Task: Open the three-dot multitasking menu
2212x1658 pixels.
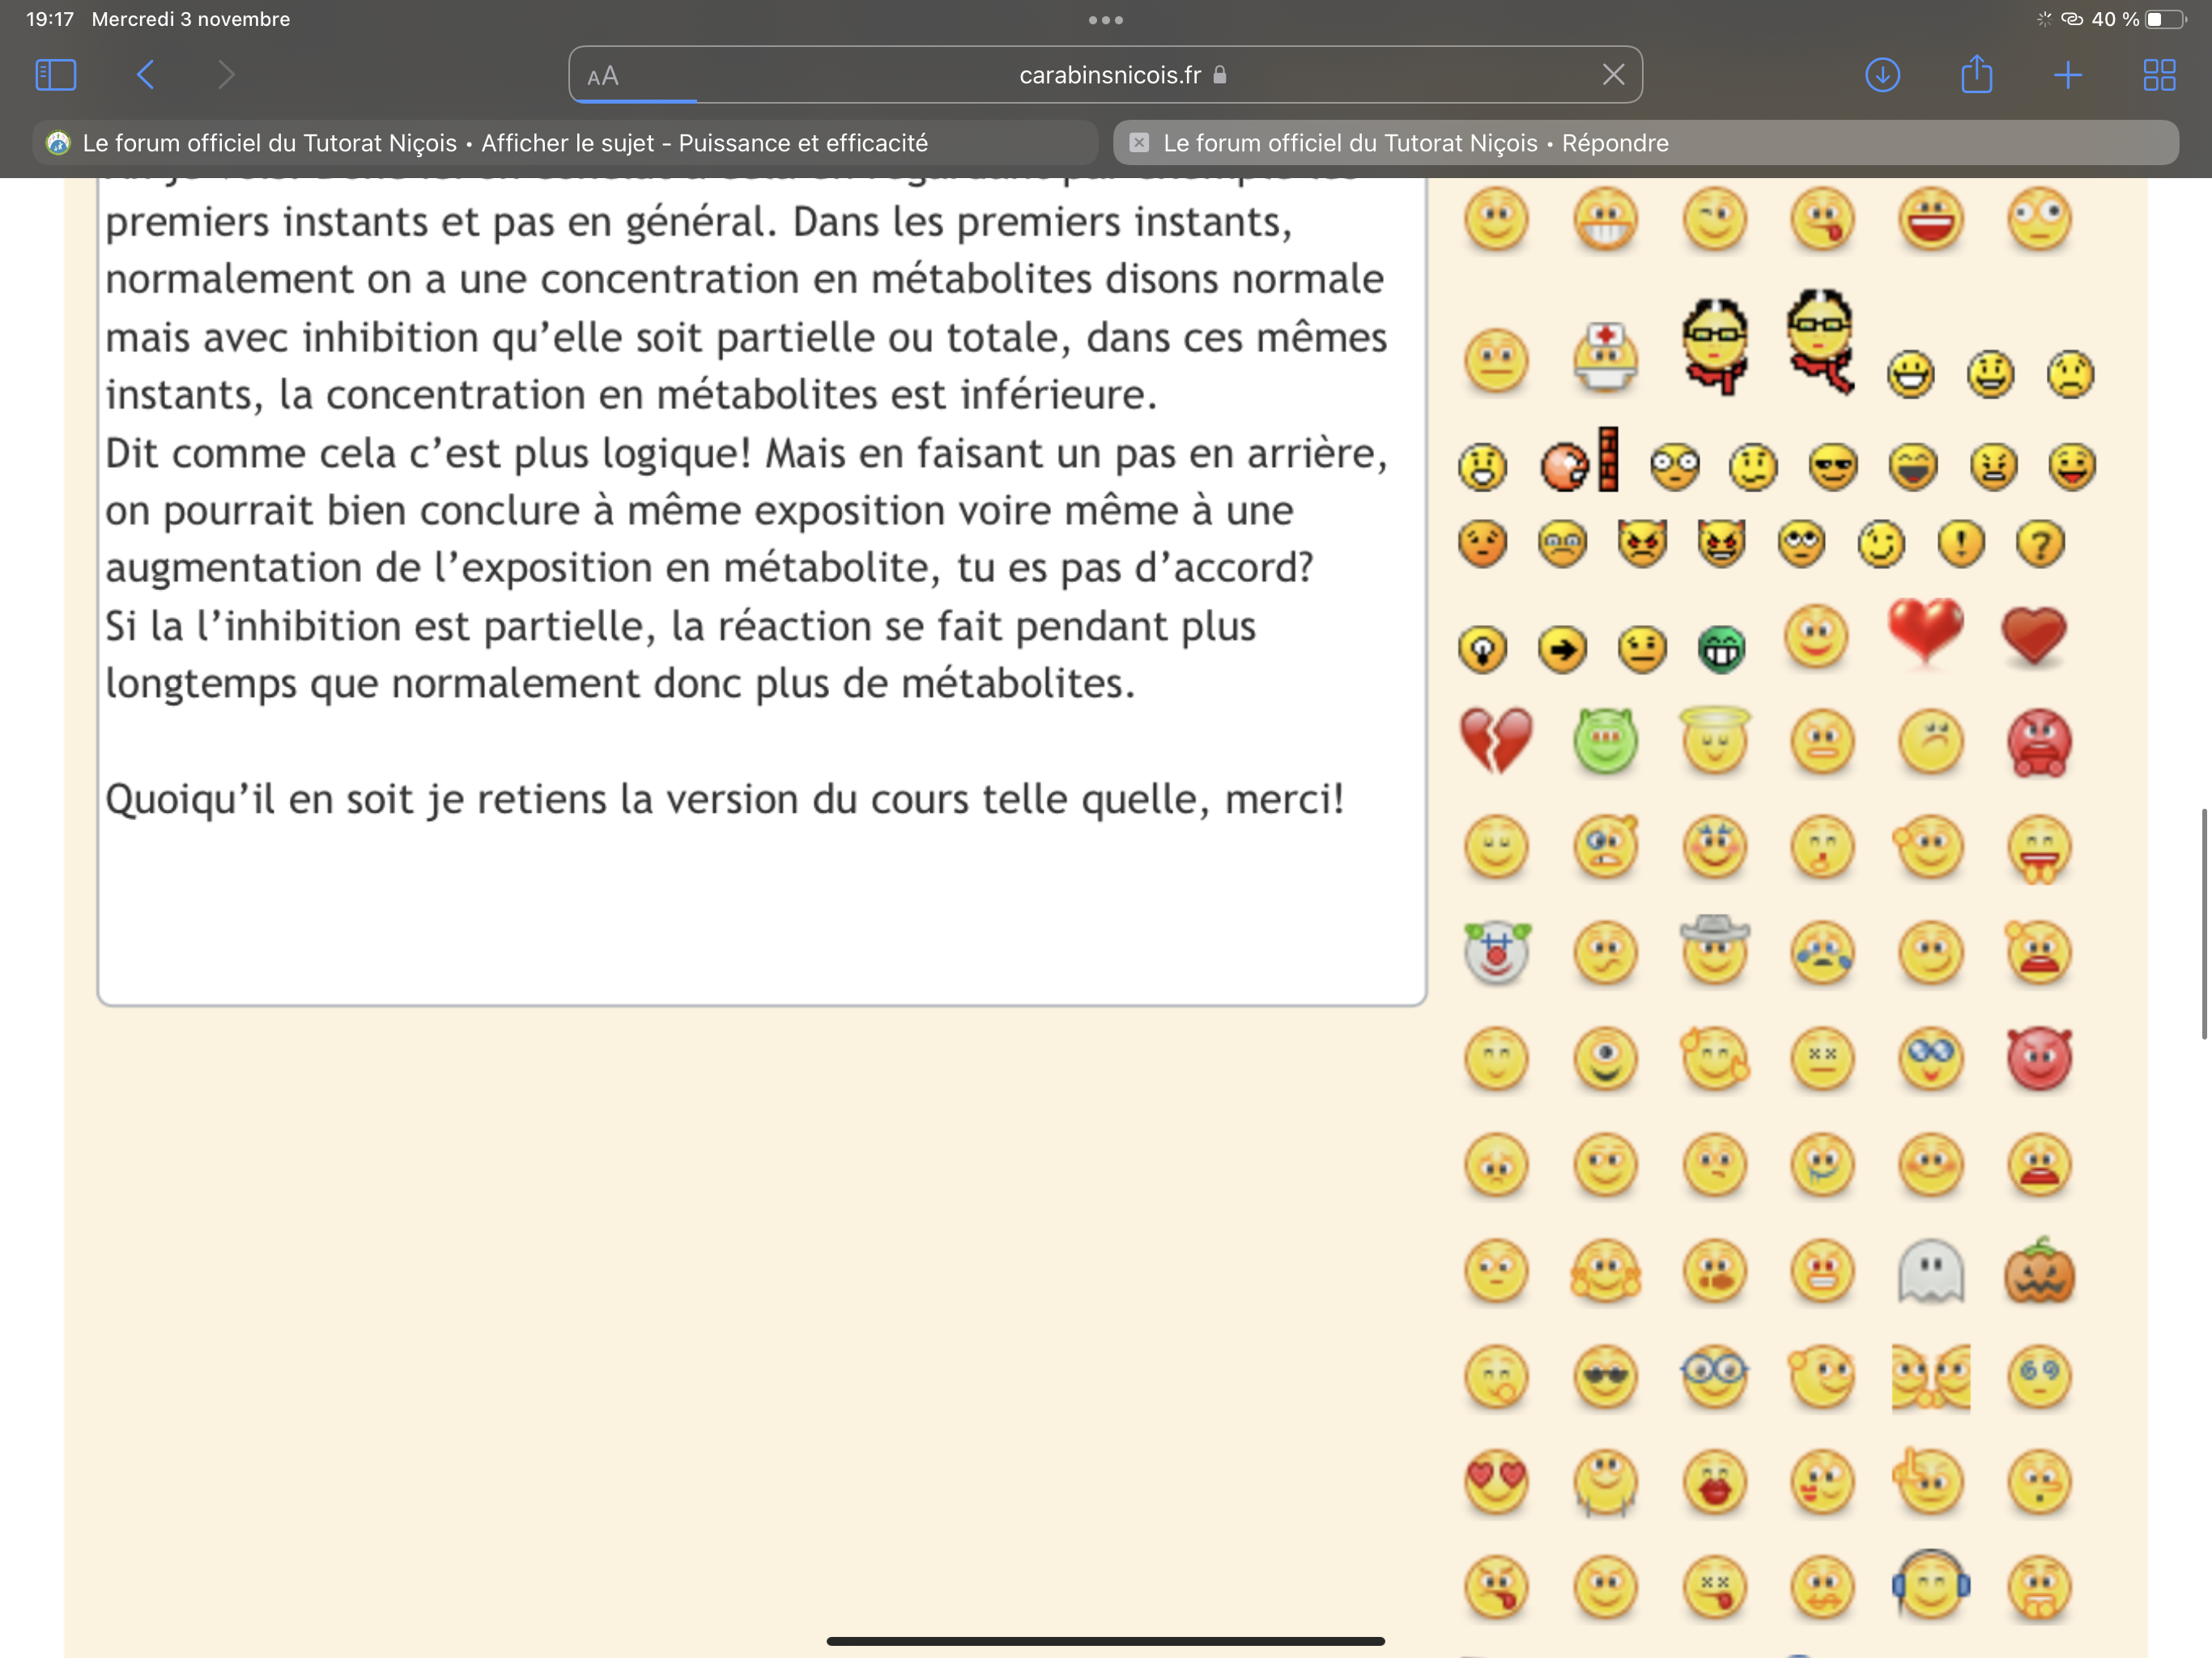Action: click(x=1105, y=20)
